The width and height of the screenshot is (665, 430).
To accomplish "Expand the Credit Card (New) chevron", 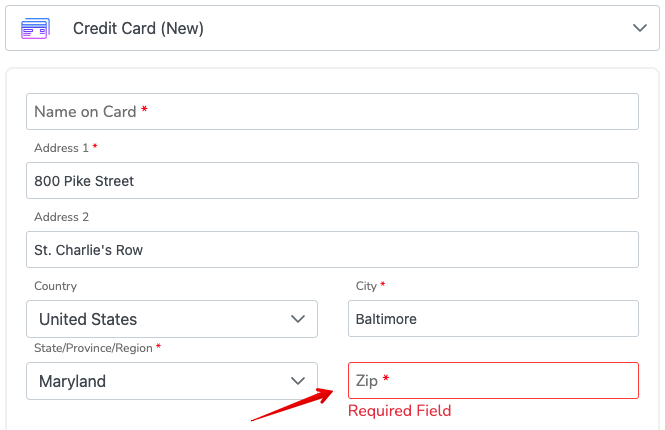I will coord(640,28).
